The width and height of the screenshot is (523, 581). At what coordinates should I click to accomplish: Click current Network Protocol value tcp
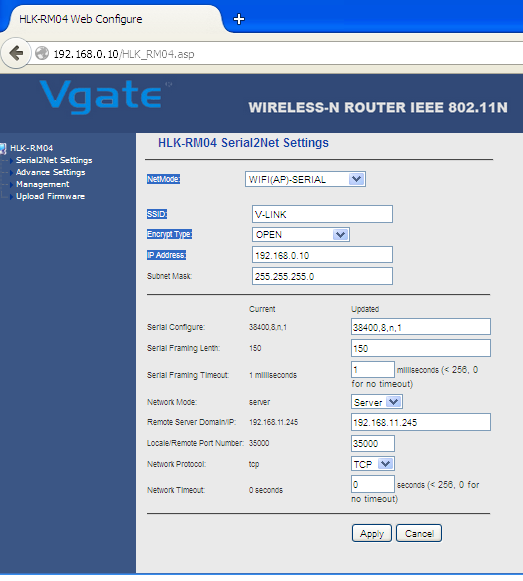[x=254, y=464]
